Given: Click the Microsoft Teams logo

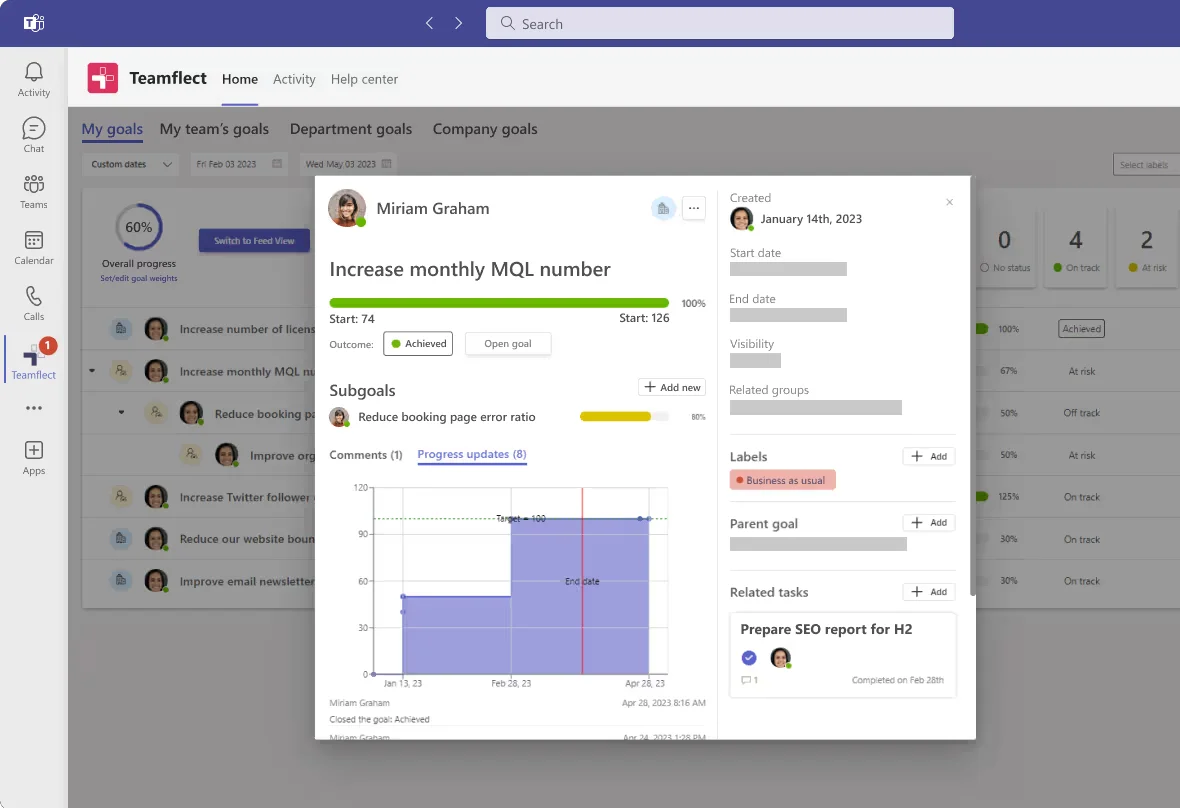Looking at the screenshot, I should (x=34, y=23).
